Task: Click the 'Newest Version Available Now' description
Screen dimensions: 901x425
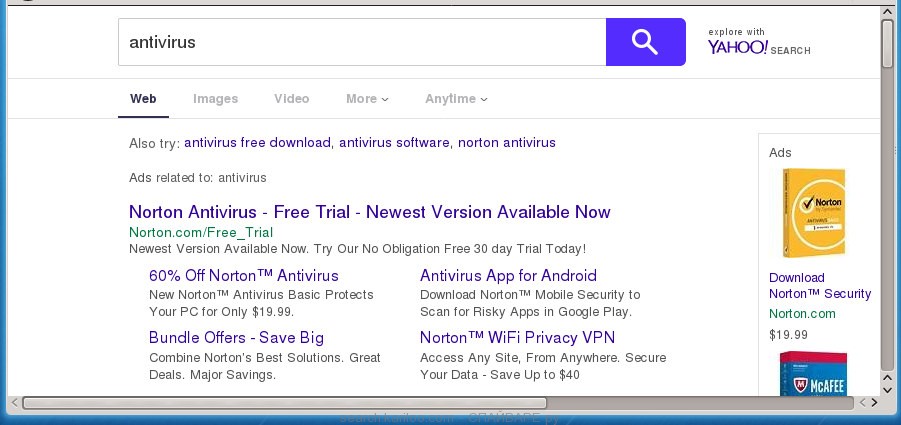Action: pyautogui.click(x=357, y=249)
